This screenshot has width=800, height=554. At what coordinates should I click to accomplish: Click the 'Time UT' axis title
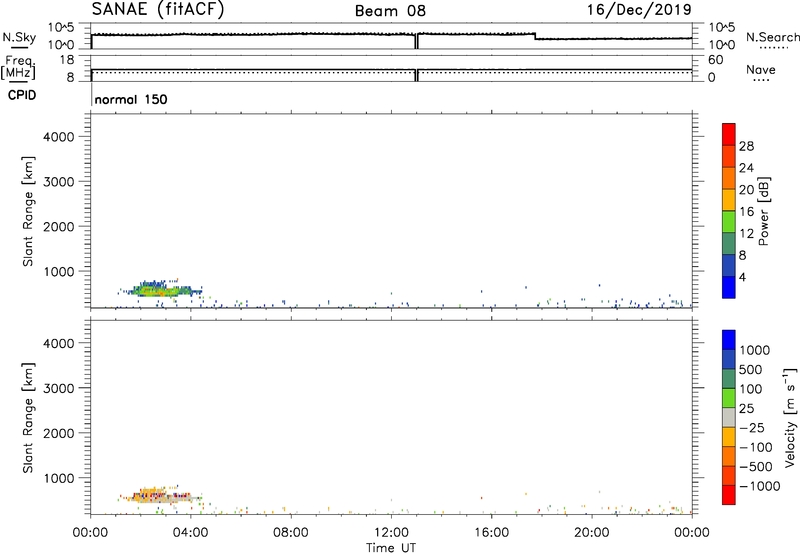click(391, 548)
